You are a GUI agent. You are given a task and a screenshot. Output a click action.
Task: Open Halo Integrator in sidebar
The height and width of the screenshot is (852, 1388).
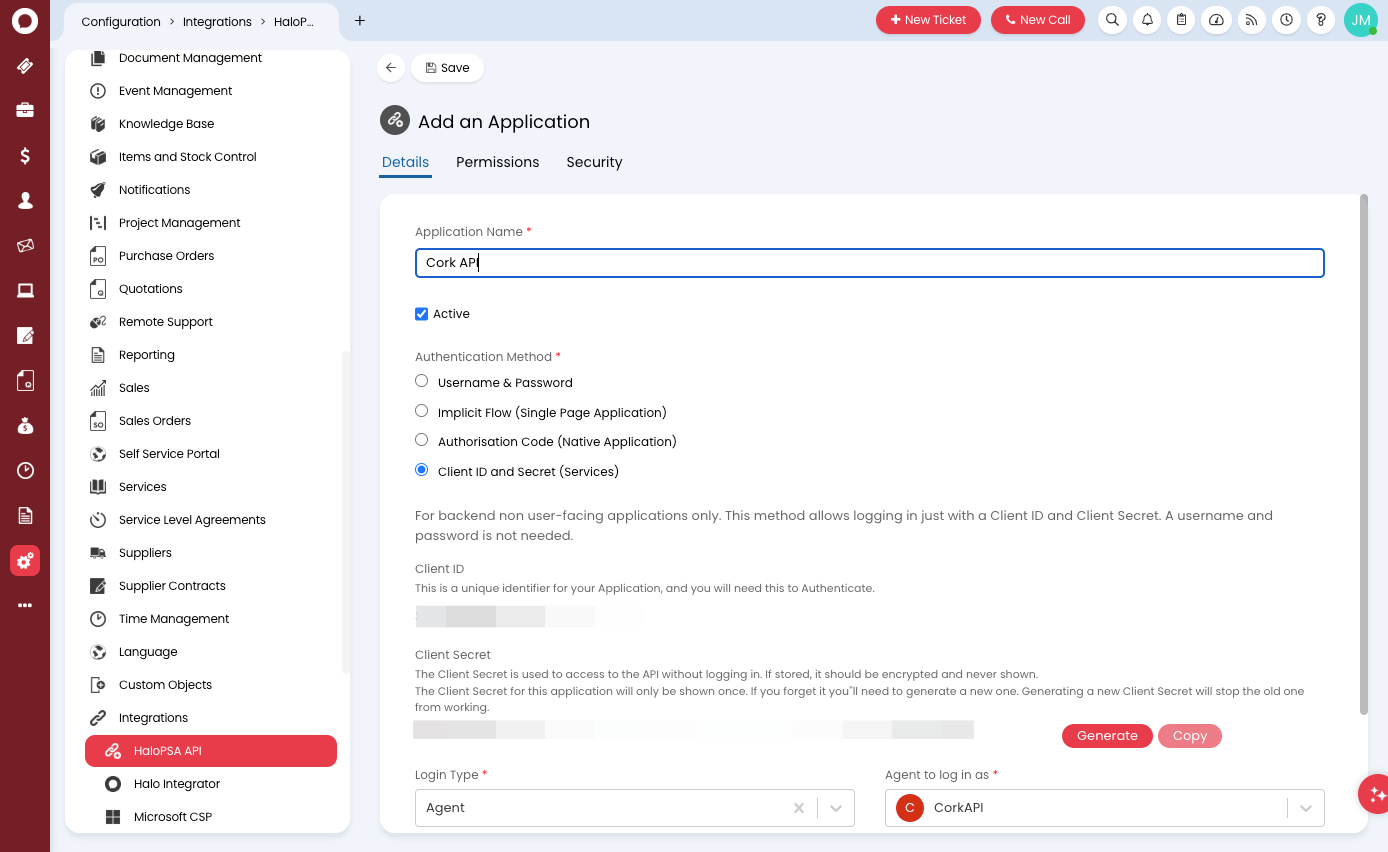click(211, 784)
